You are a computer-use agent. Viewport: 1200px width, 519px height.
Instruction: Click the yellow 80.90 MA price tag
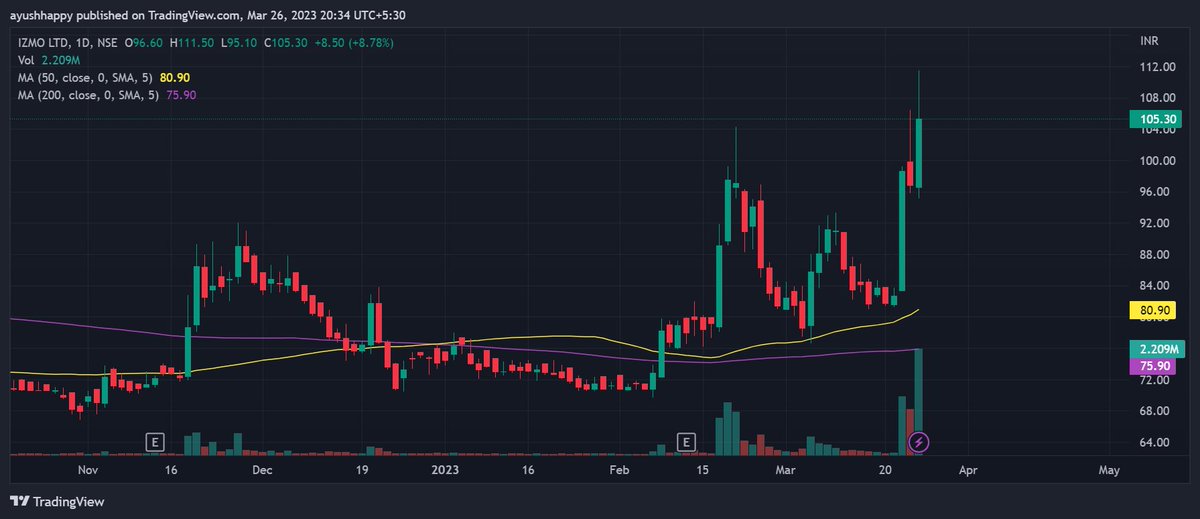click(x=1151, y=311)
